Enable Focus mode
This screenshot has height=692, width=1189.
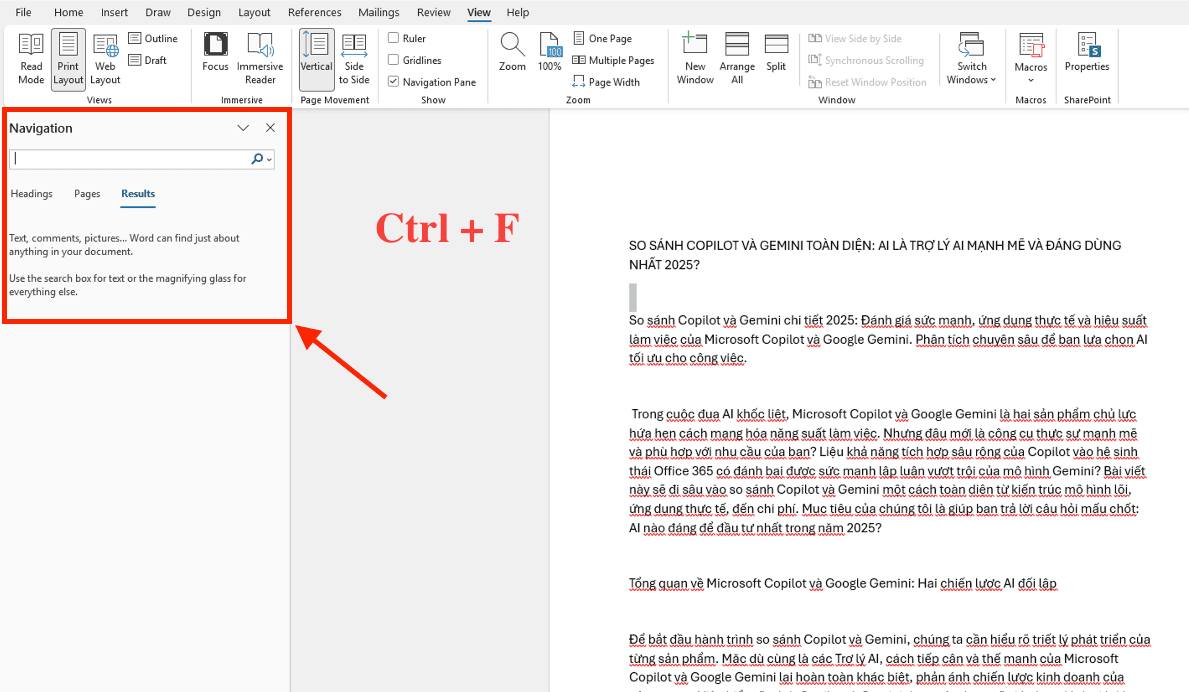coord(215,58)
